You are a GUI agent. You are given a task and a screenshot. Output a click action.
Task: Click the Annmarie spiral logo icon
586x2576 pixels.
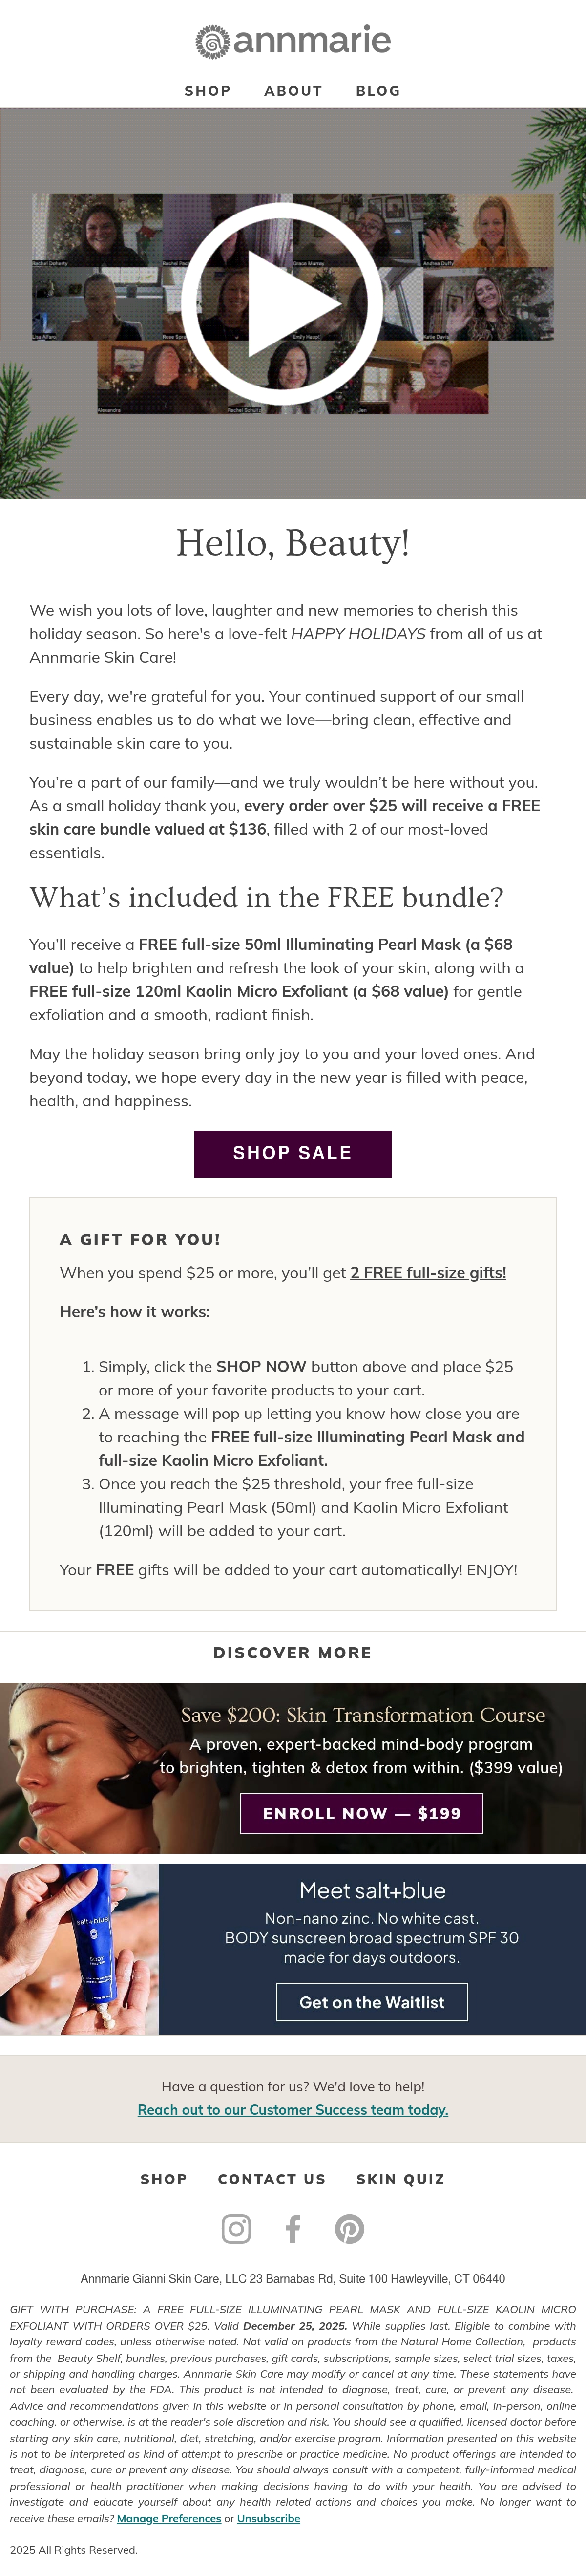[x=212, y=42]
